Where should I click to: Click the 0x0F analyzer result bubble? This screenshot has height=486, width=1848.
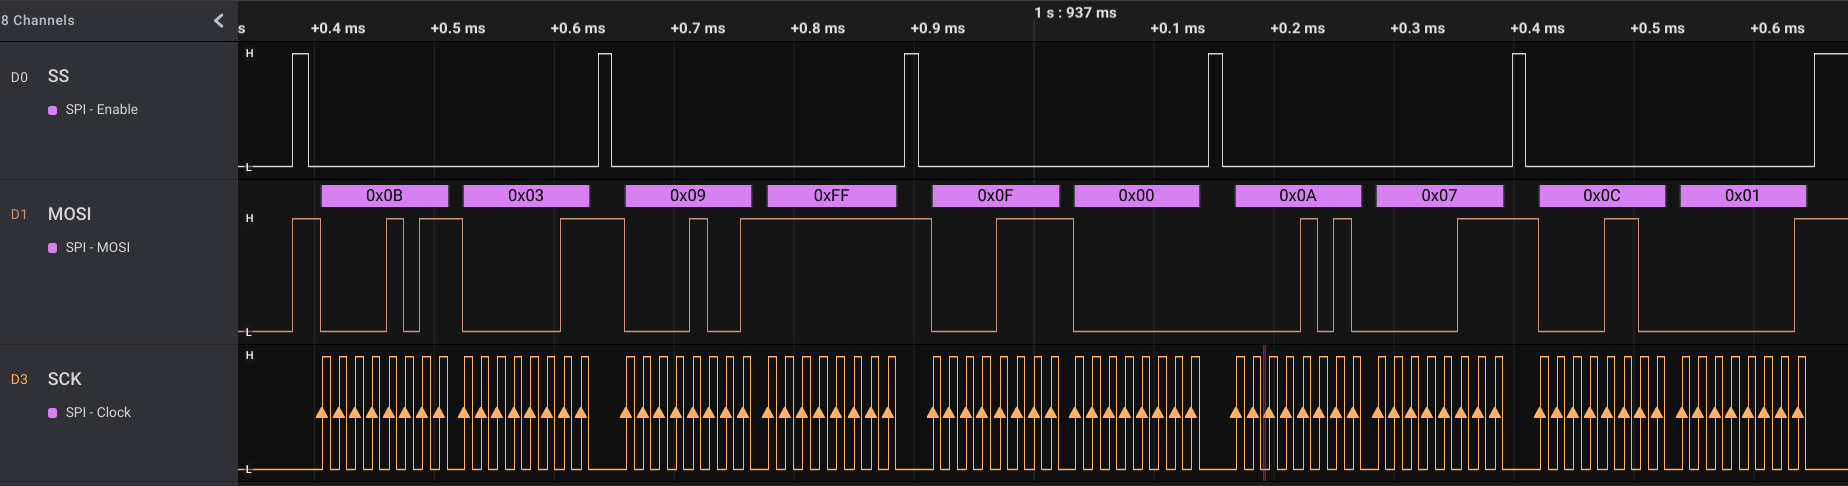pos(995,196)
